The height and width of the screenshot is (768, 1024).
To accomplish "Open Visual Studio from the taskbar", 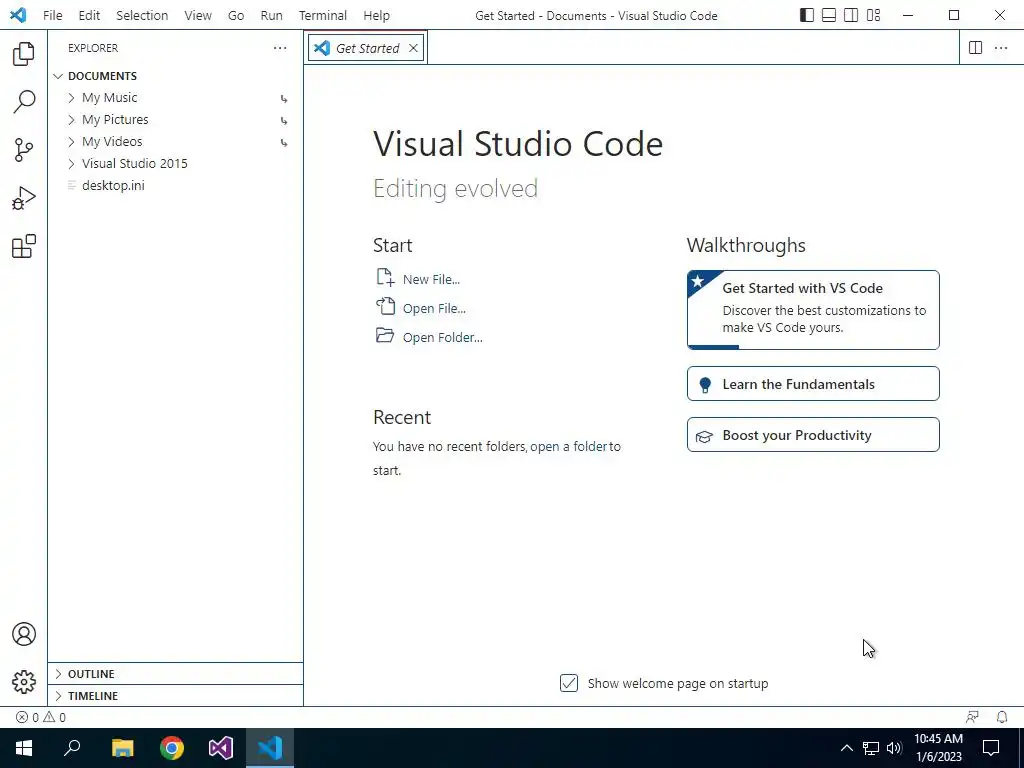I will (221, 748).
